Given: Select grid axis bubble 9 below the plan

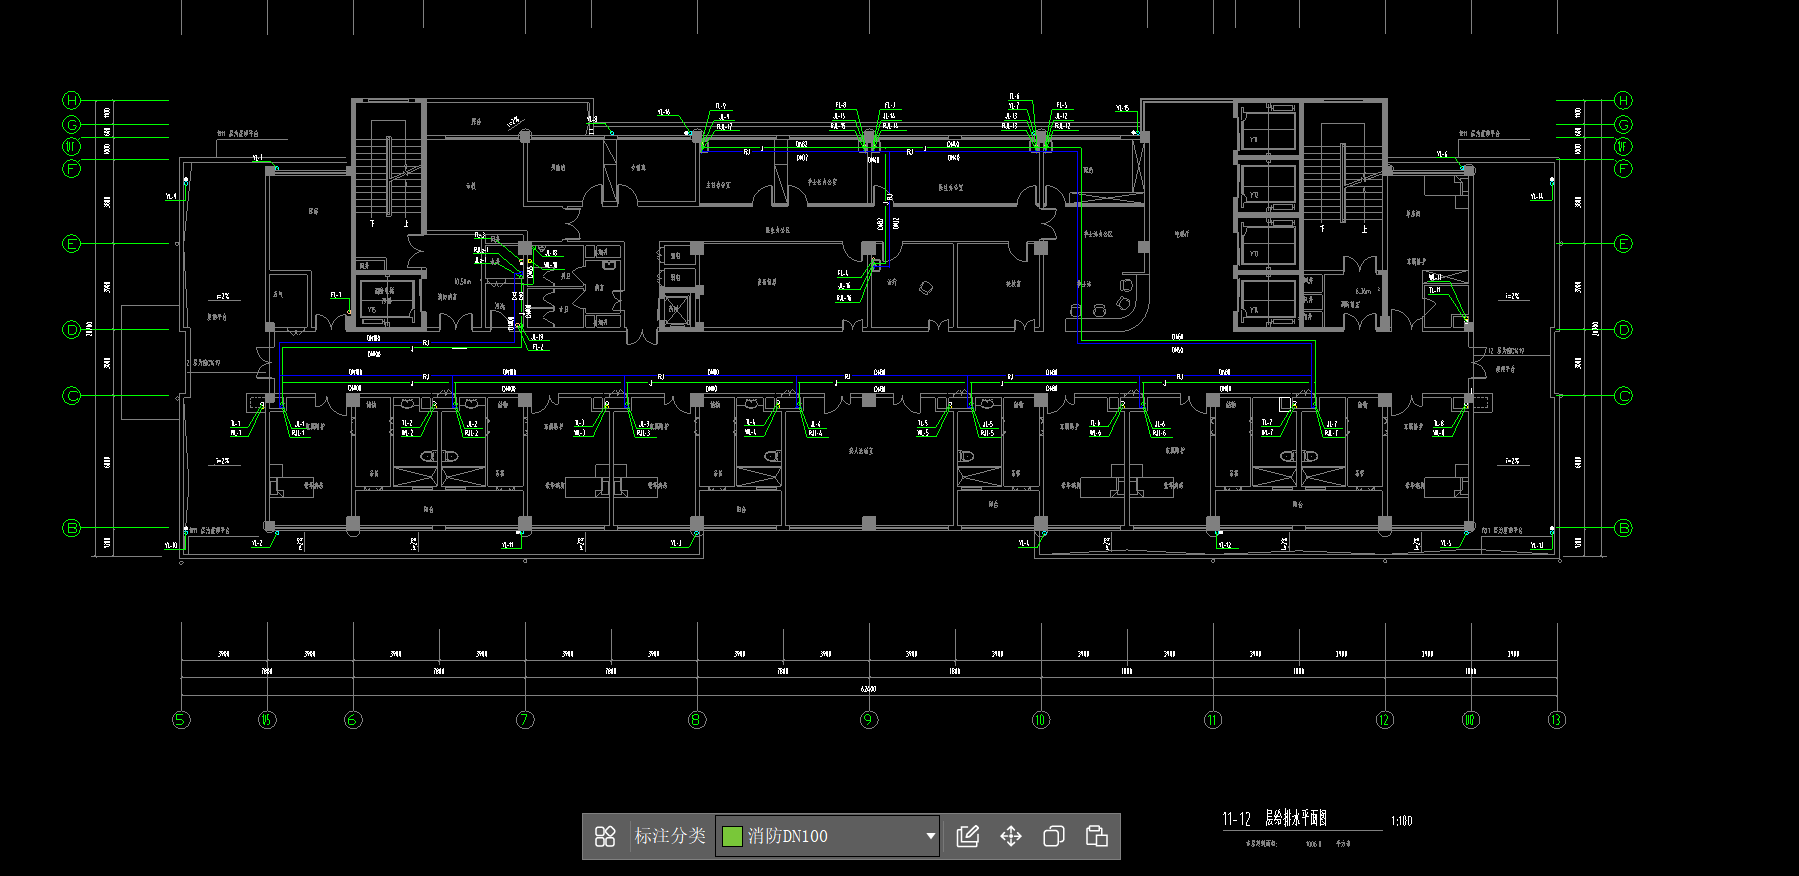Looking at the screenshot, I should click(869, 720).
